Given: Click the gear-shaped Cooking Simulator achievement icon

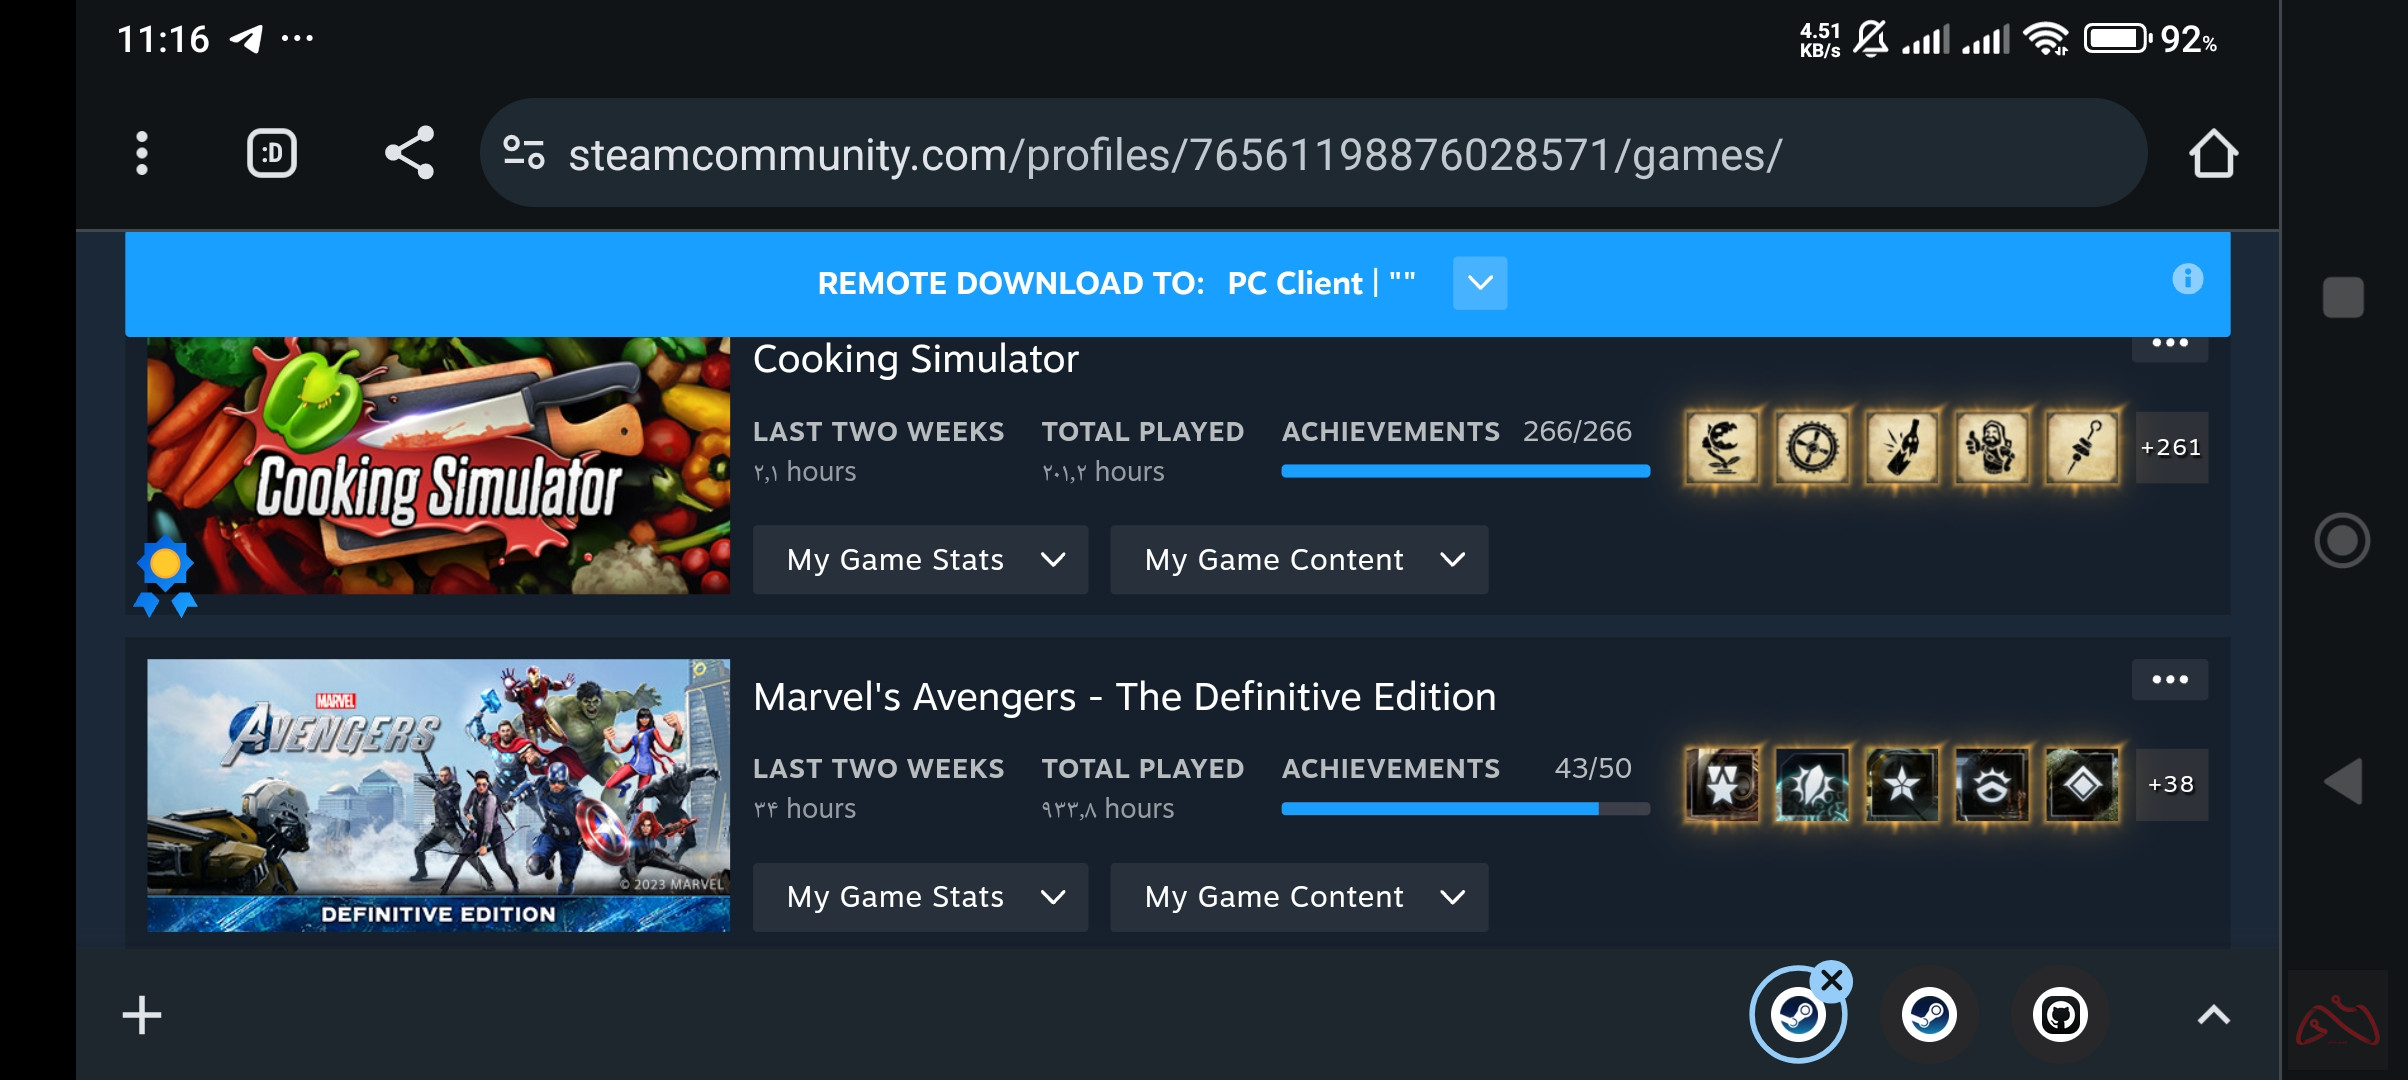Looking at the screenshot, I should pos(1812,447).
